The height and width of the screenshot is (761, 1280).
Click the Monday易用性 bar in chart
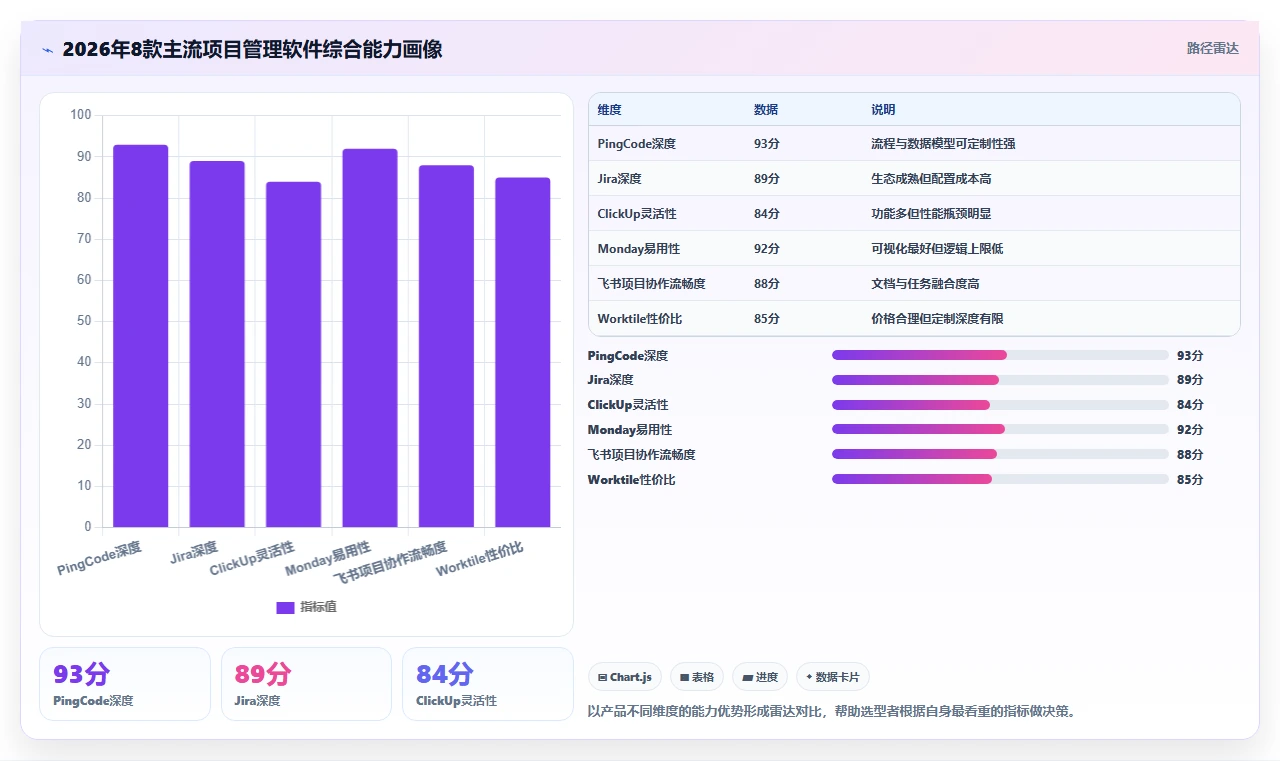tap(370, 338)
